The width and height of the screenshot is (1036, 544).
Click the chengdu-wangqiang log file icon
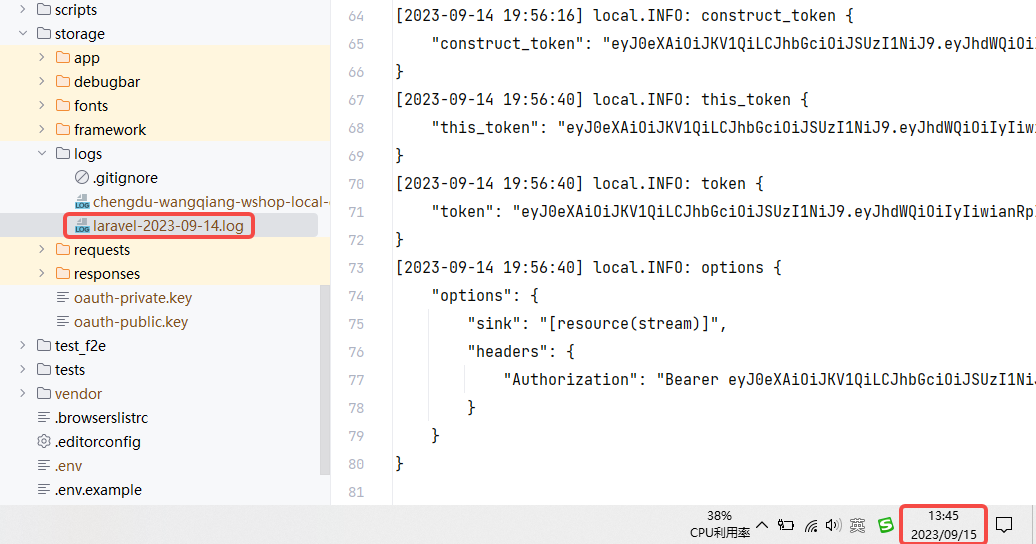pos(82,202)
